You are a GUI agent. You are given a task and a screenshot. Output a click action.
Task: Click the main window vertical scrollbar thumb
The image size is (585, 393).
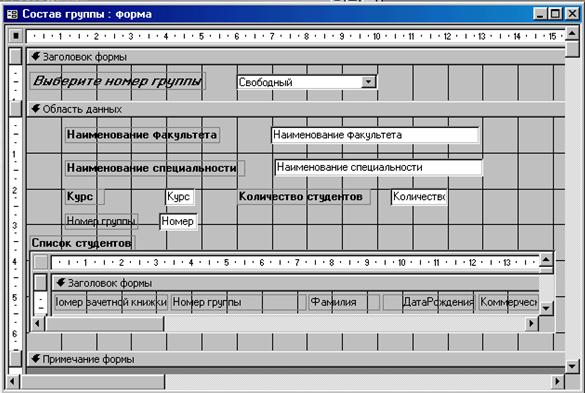[x=572, y=49]
